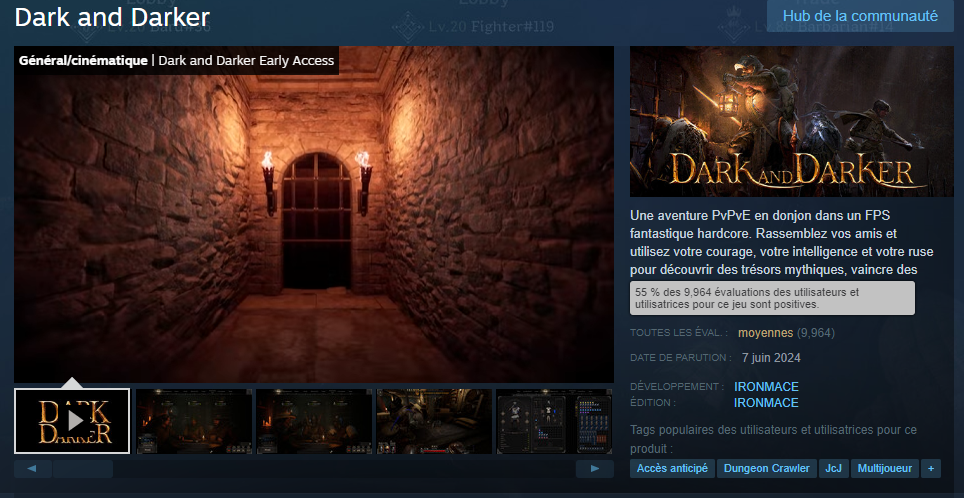Select the inventory screen thumbnail
Viewport: 964px width, 498px height.
(554, 421)
